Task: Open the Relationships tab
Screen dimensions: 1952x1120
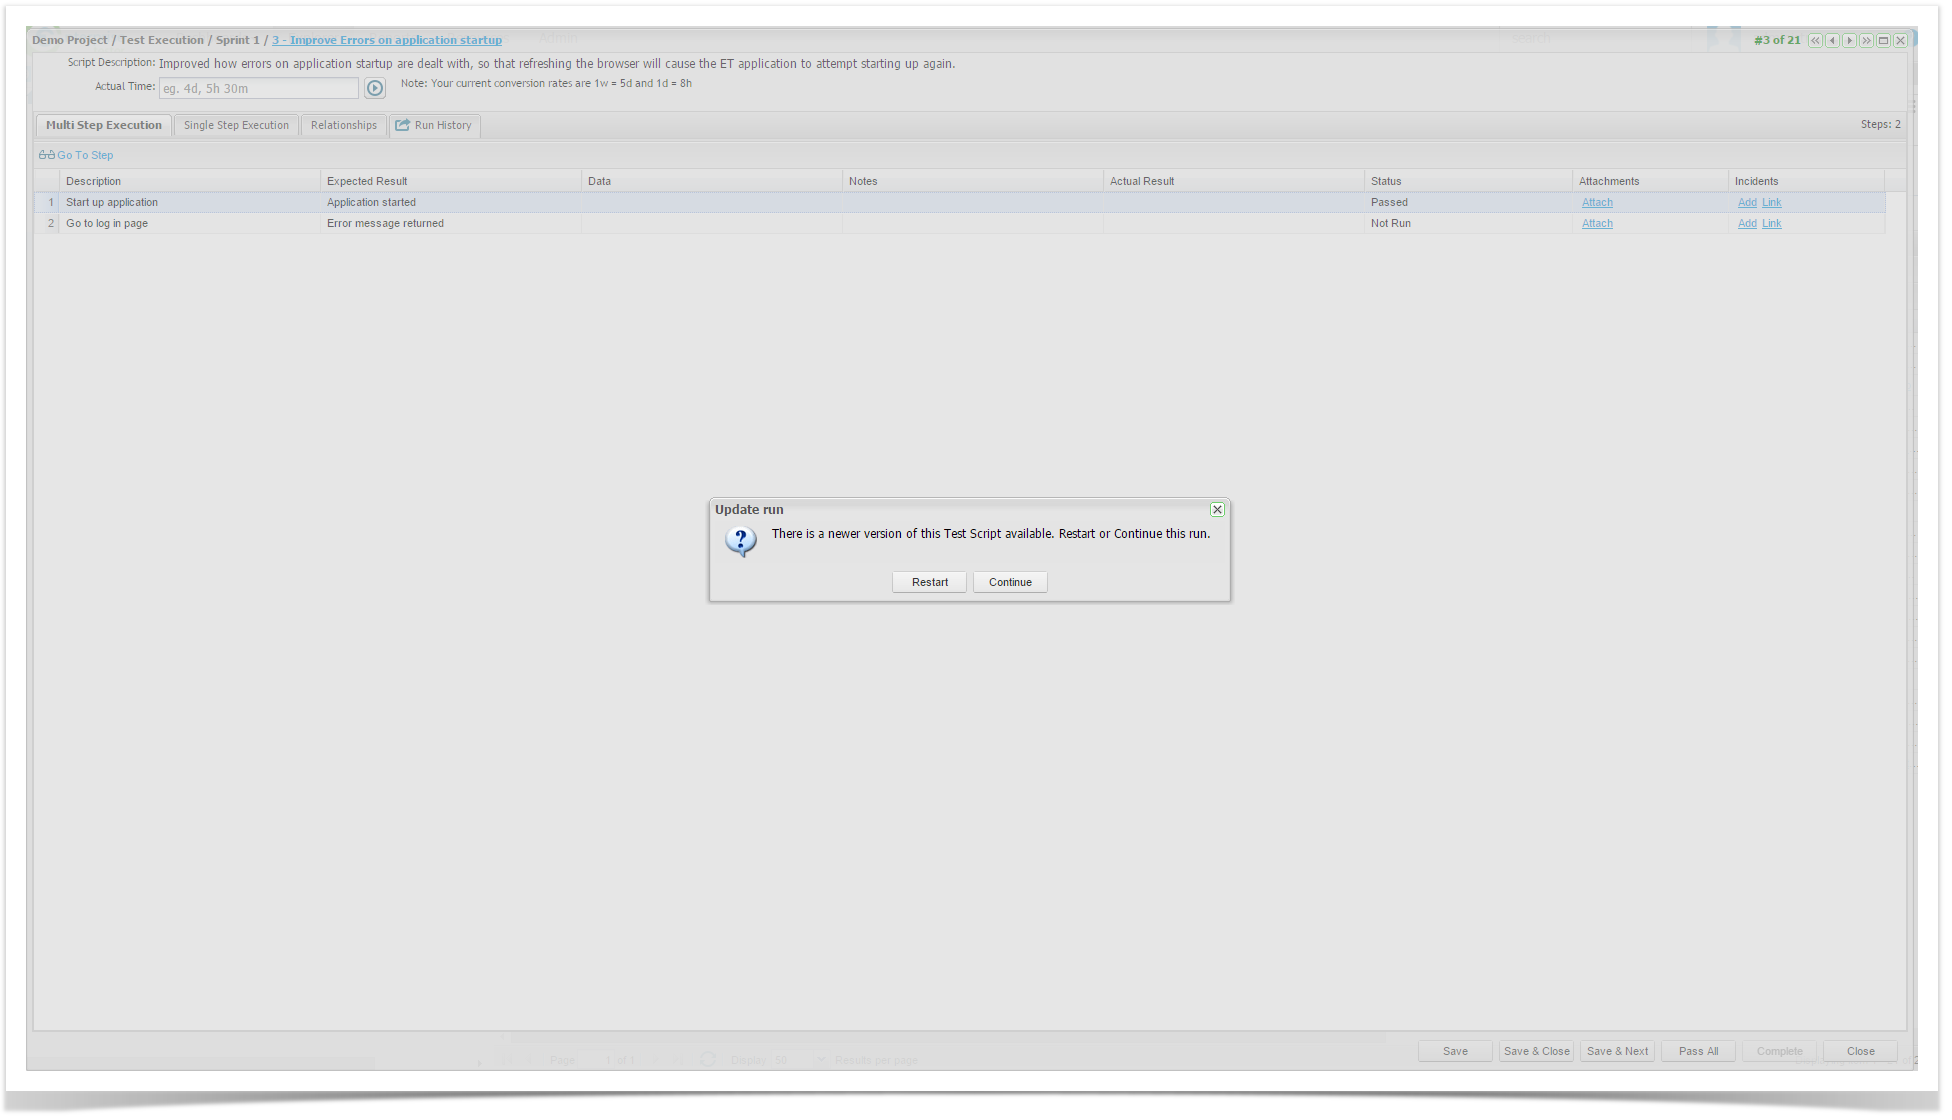Action: pos(343,126)
